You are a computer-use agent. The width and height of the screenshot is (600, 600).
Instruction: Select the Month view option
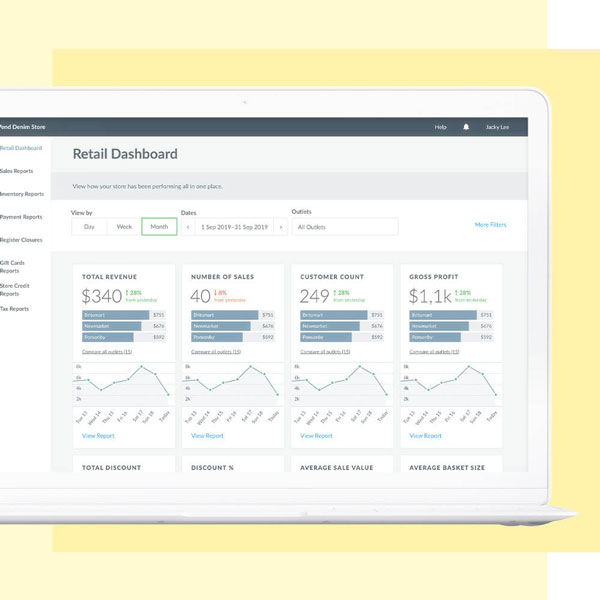[x=159, y=227]
